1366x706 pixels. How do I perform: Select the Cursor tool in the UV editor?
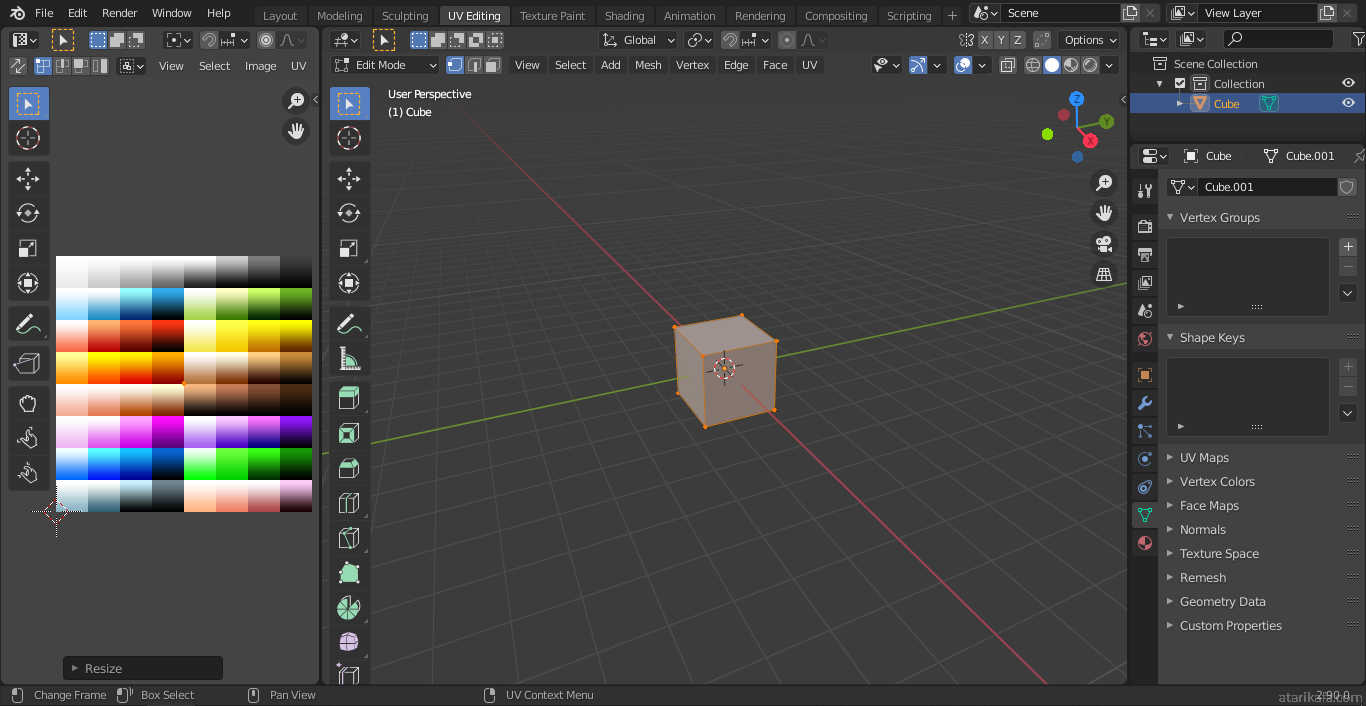point(28,138)
